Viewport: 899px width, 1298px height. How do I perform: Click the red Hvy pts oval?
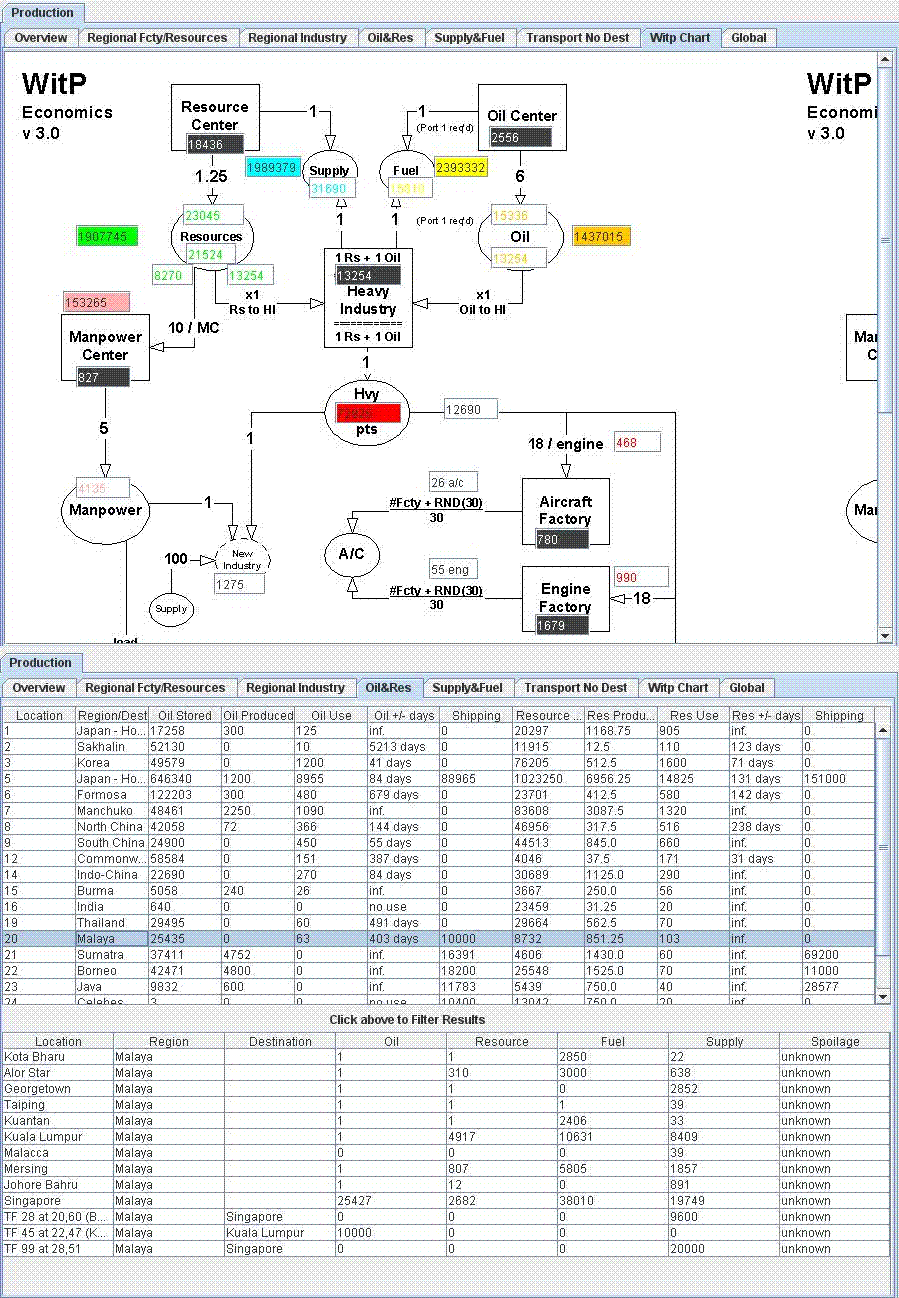tap(367, 412)
